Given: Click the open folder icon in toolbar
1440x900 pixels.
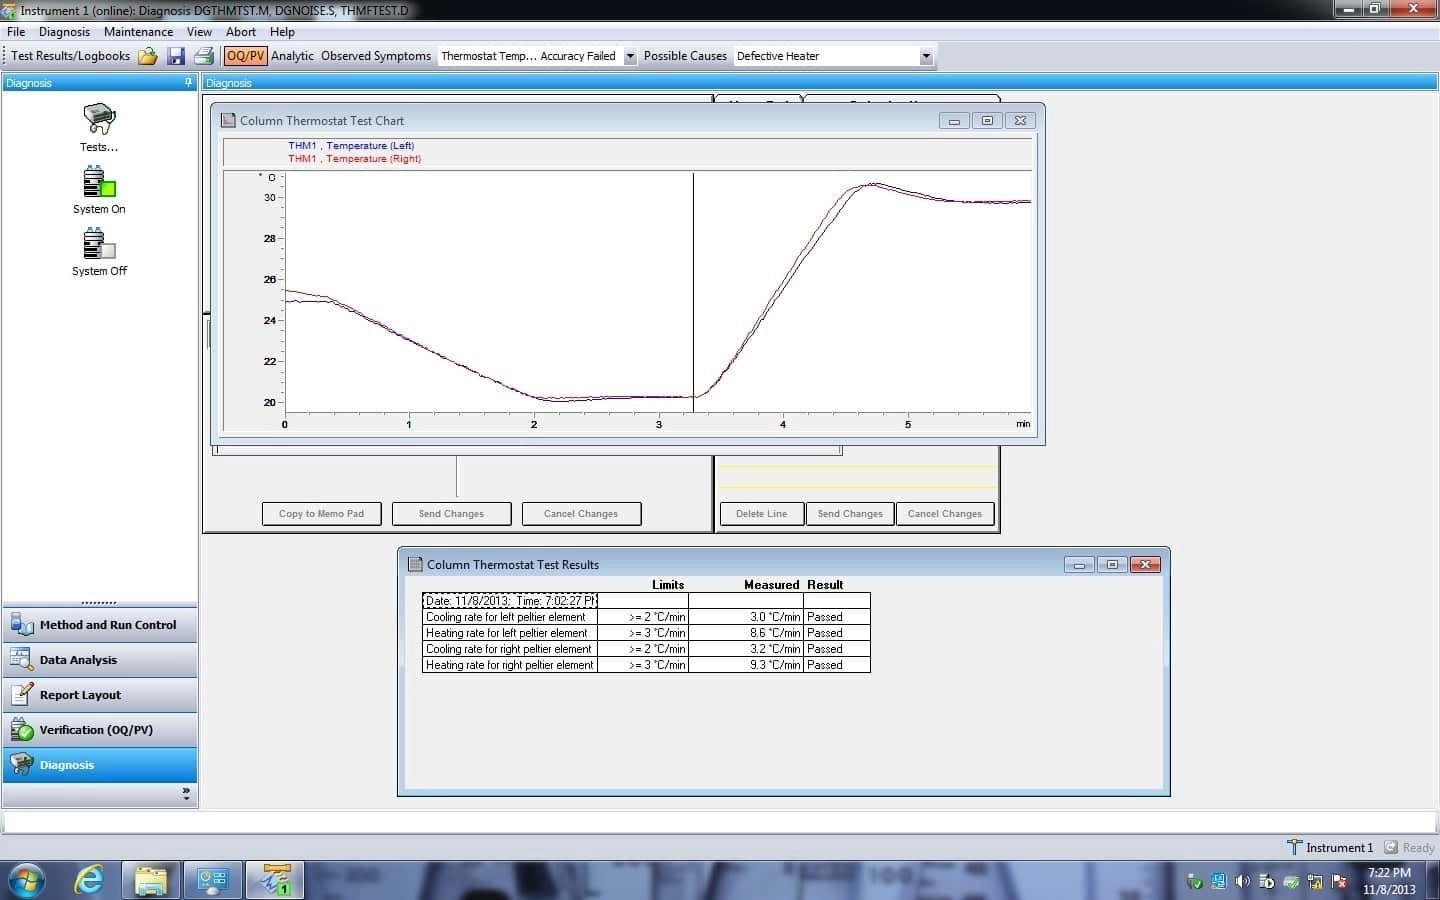Looking at the screenshot, I should (x=148, y=56).
